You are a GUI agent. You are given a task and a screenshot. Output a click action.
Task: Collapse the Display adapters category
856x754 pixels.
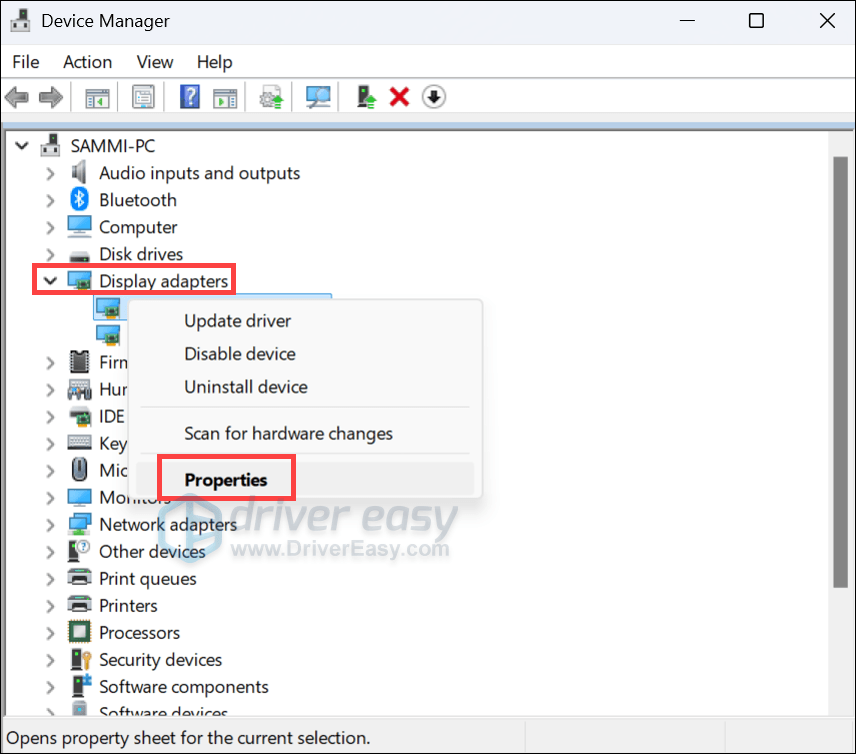(49, 281)
